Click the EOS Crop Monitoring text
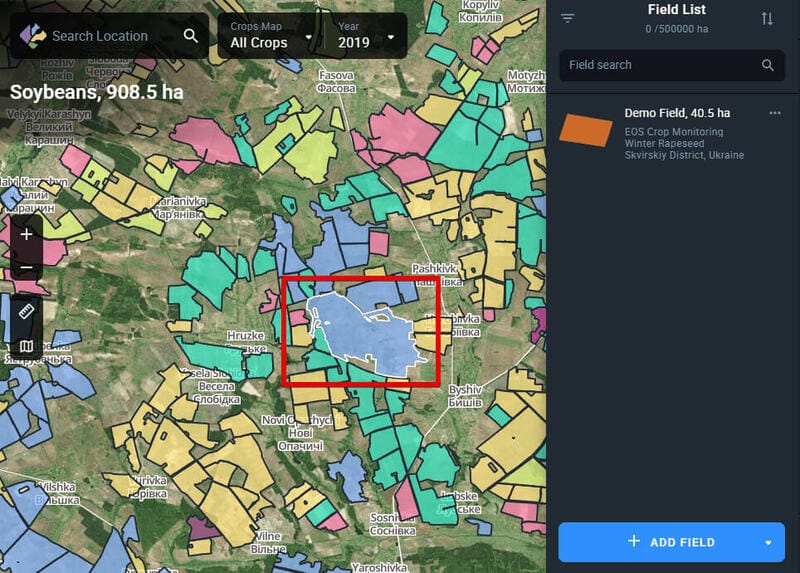 click(x=673, y=132)
